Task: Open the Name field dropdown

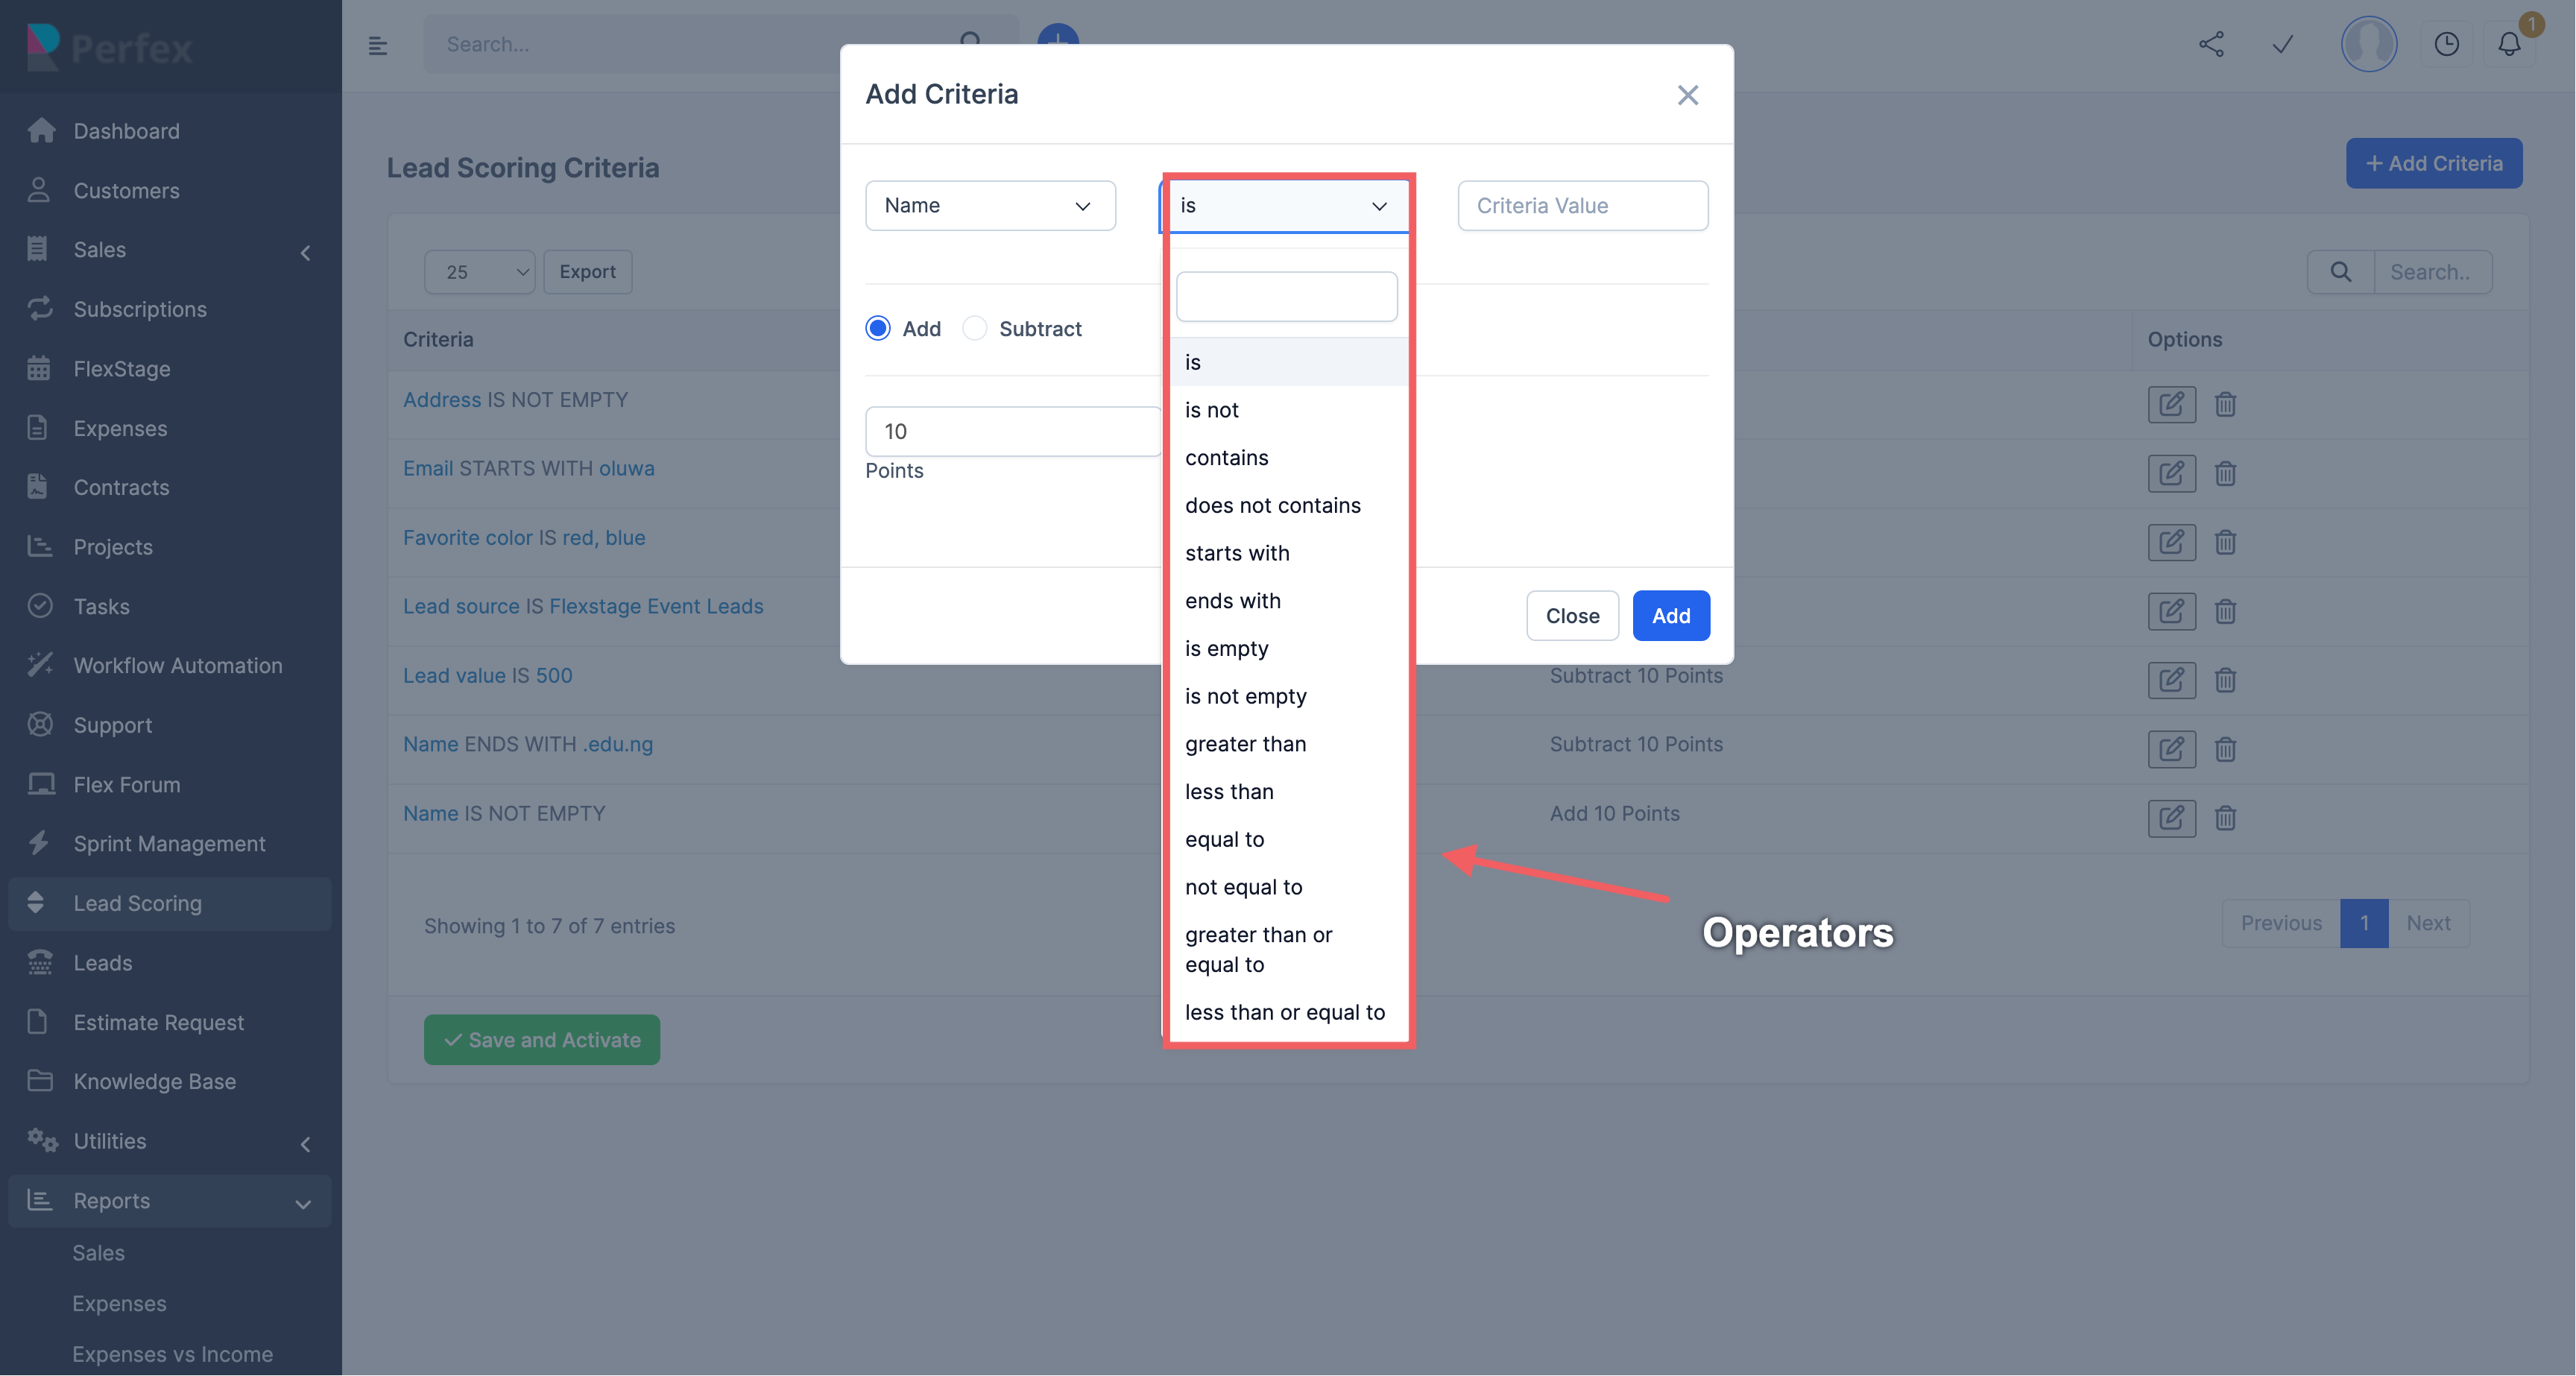Action: point(990,206)
